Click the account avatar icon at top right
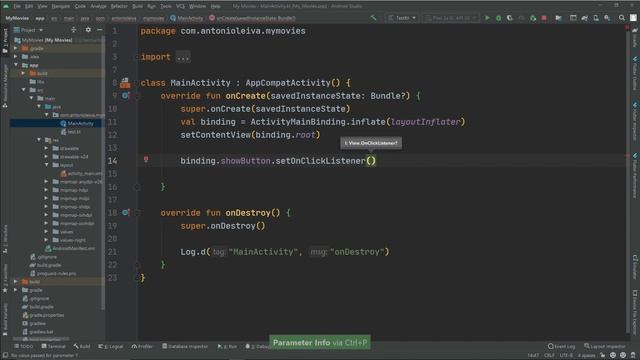The width and height of the screenshot is (640, 360). tap(633, 18)
